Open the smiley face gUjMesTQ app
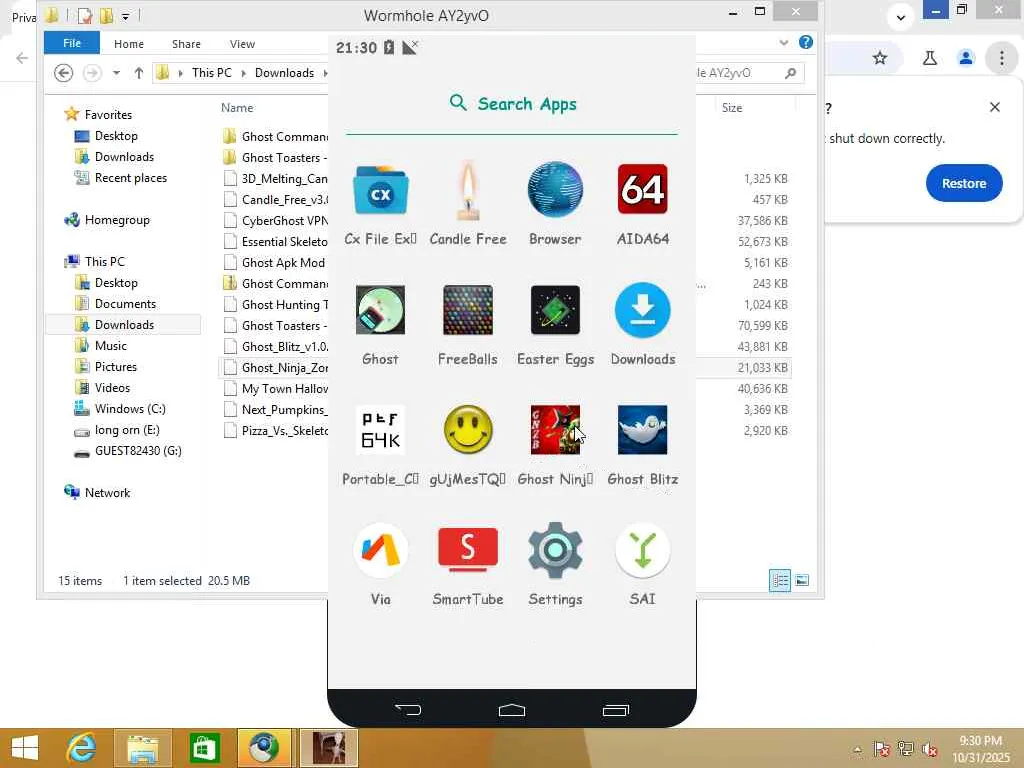Viewport: 1024px width, 768px height. (x=468, y=430)
